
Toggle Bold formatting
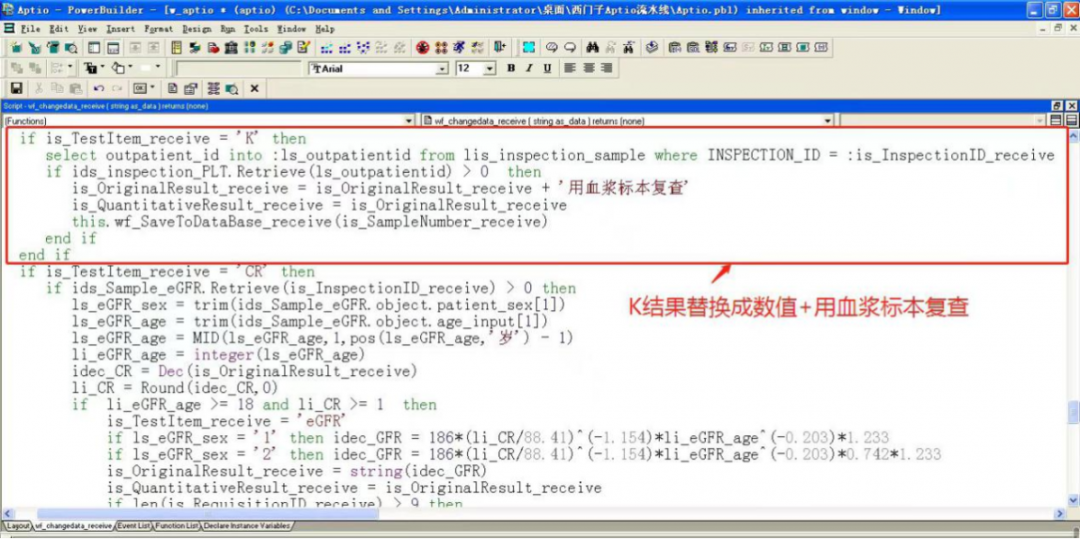511,68
